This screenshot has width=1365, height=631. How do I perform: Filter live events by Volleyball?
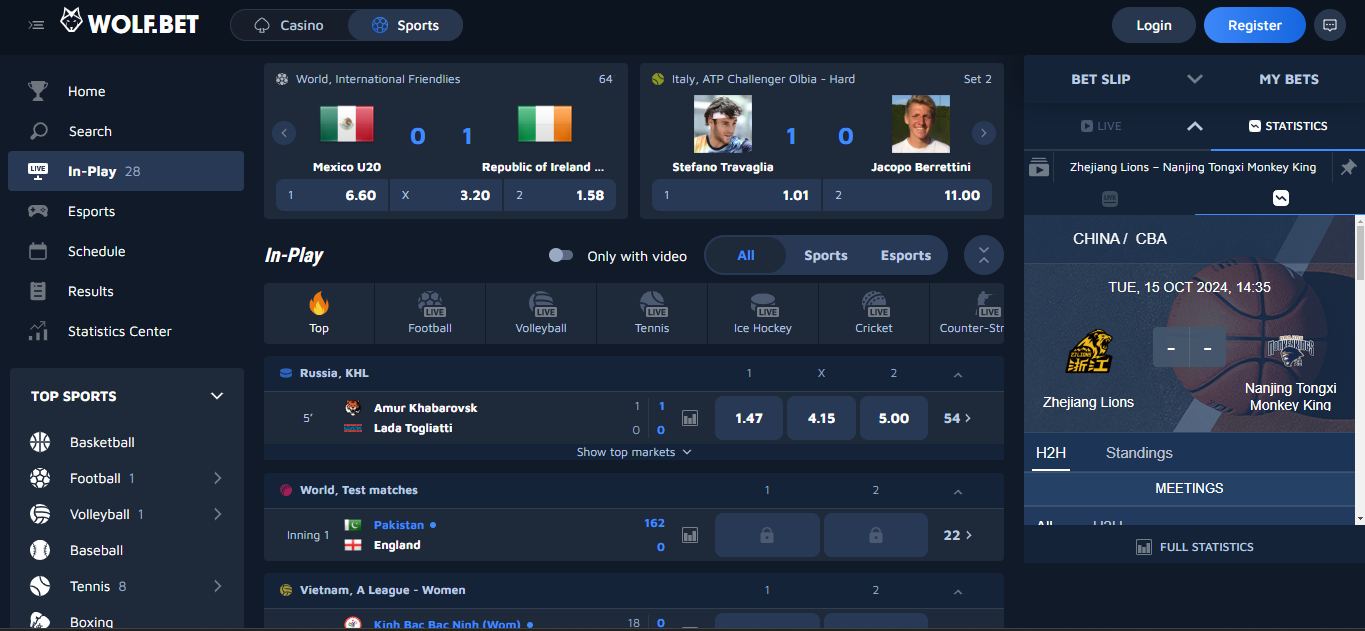541,313
